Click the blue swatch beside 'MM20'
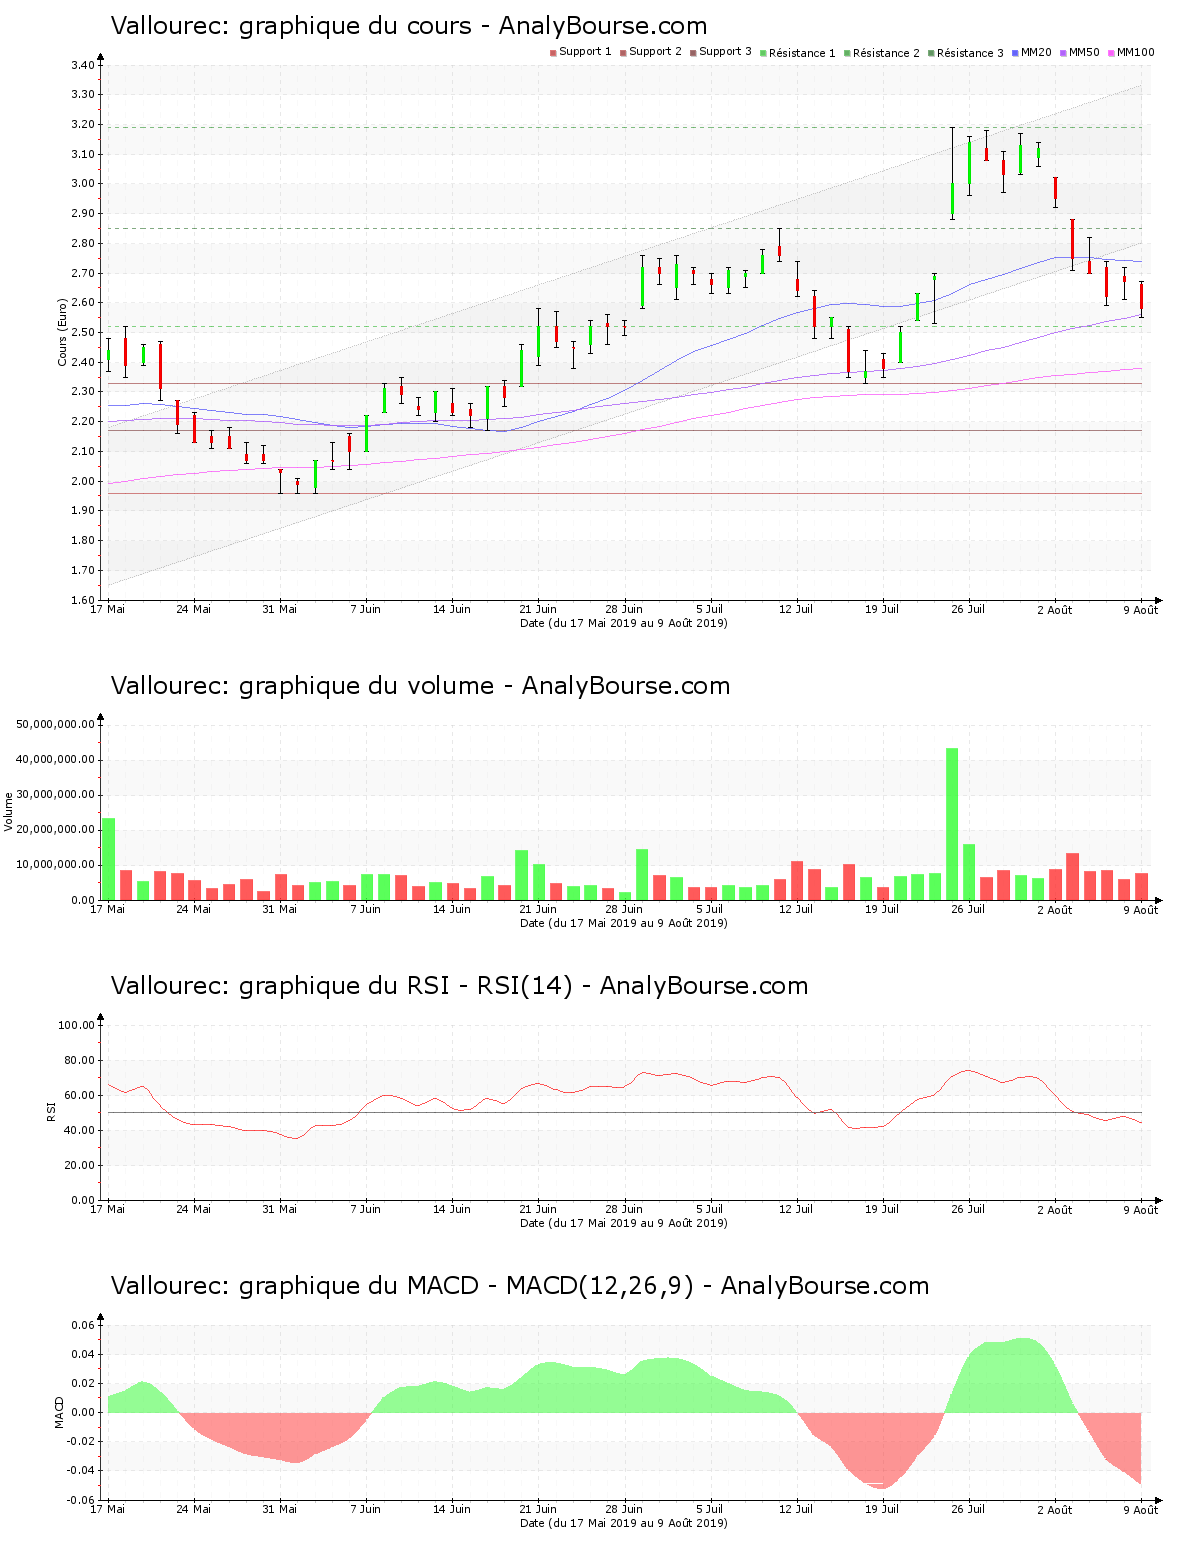1200x1550 pixels. pyautogui.click(x=1015, y=53)
